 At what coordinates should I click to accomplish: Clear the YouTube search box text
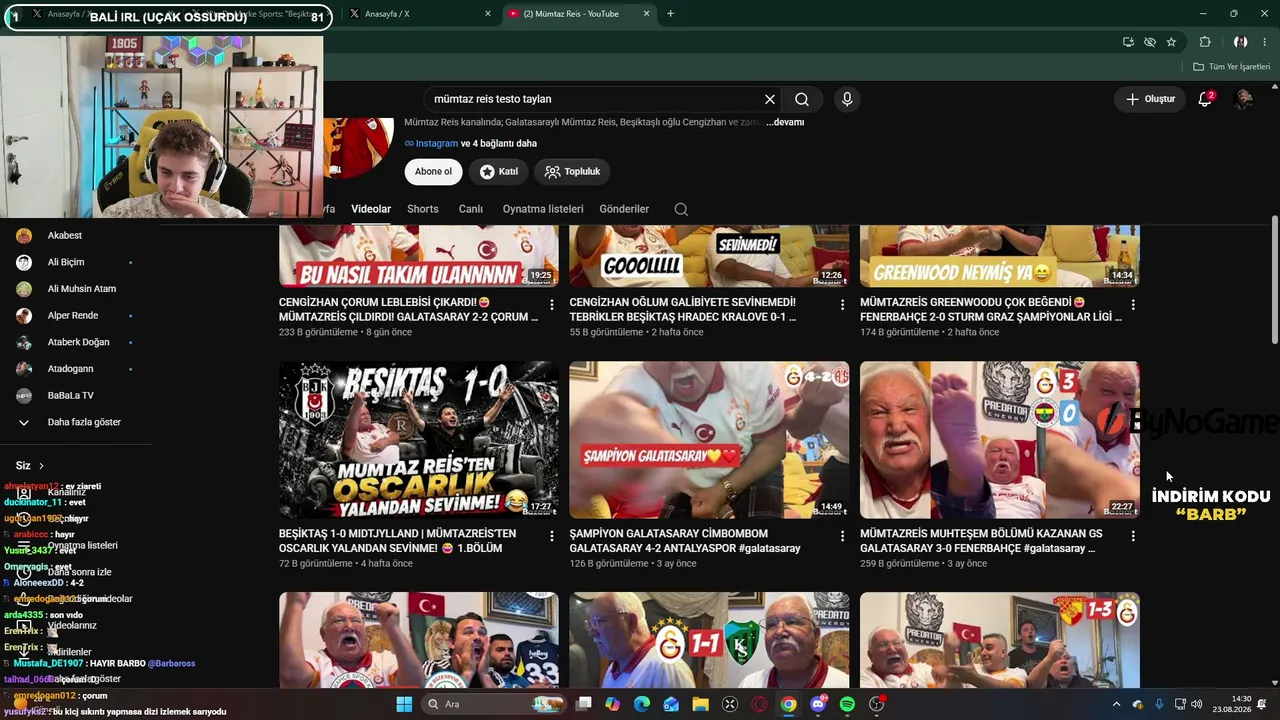click(x=770, y=99)
